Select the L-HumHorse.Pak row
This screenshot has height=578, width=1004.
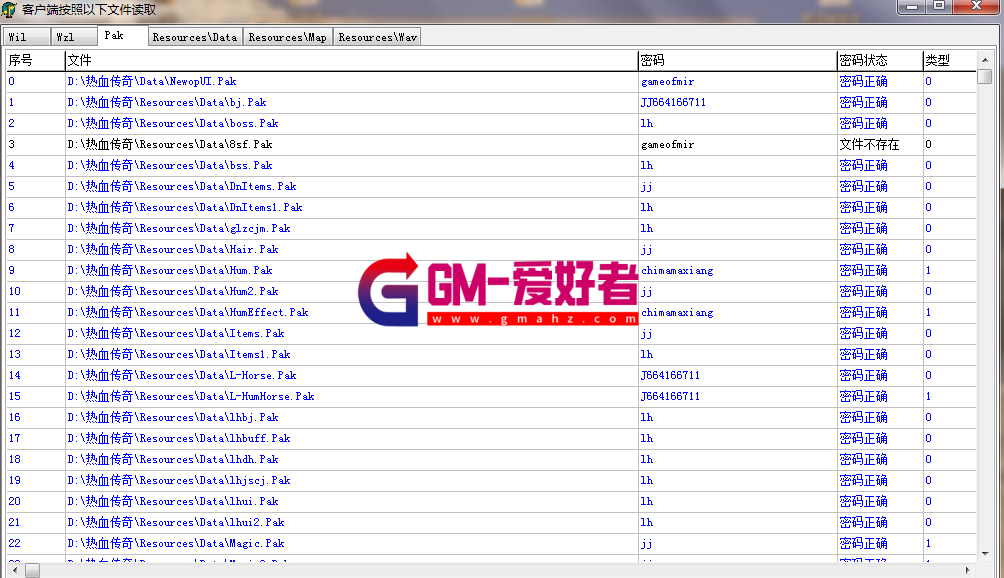(x=191, y=397)
